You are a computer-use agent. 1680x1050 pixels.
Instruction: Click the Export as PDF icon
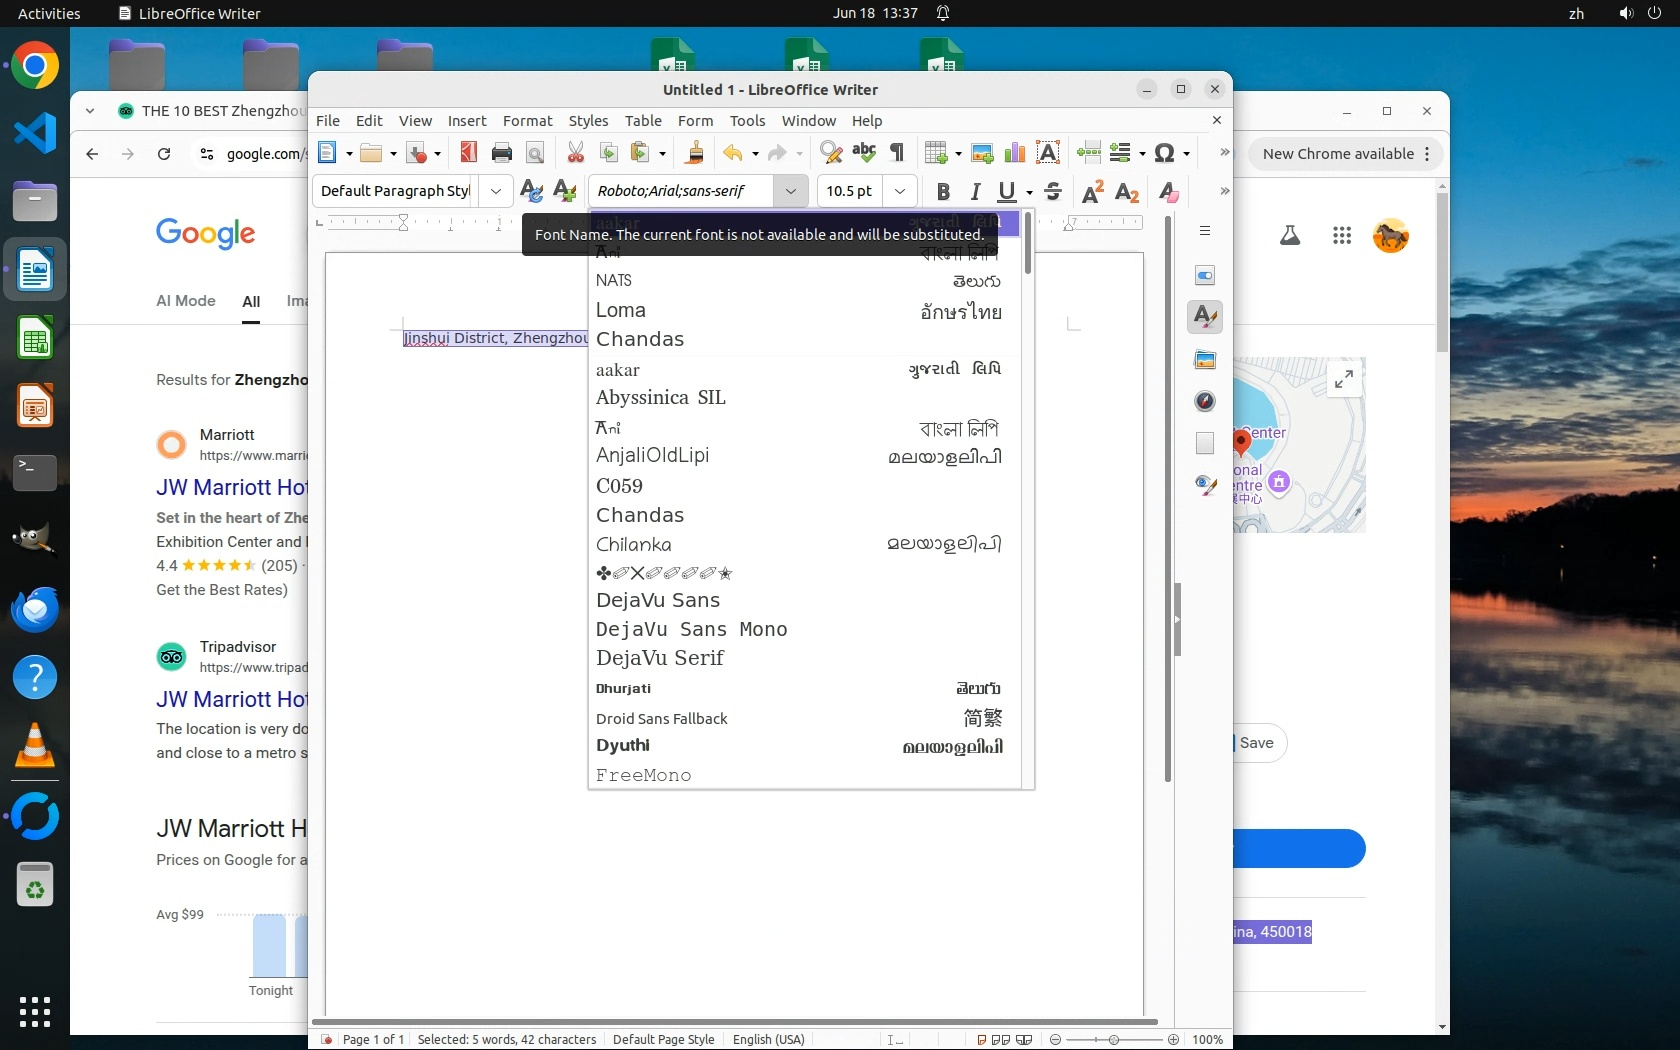[x=468, y=153]
